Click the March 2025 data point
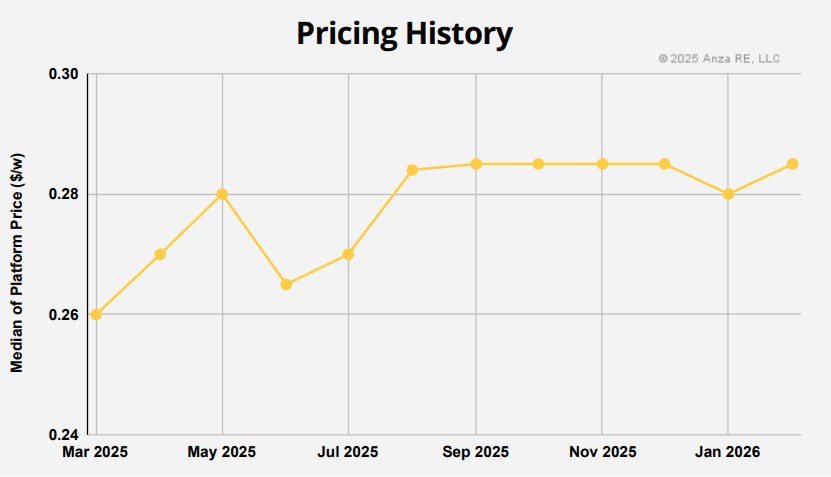Image resolution: width=831 pixels, height=477 pixels. 96,314
